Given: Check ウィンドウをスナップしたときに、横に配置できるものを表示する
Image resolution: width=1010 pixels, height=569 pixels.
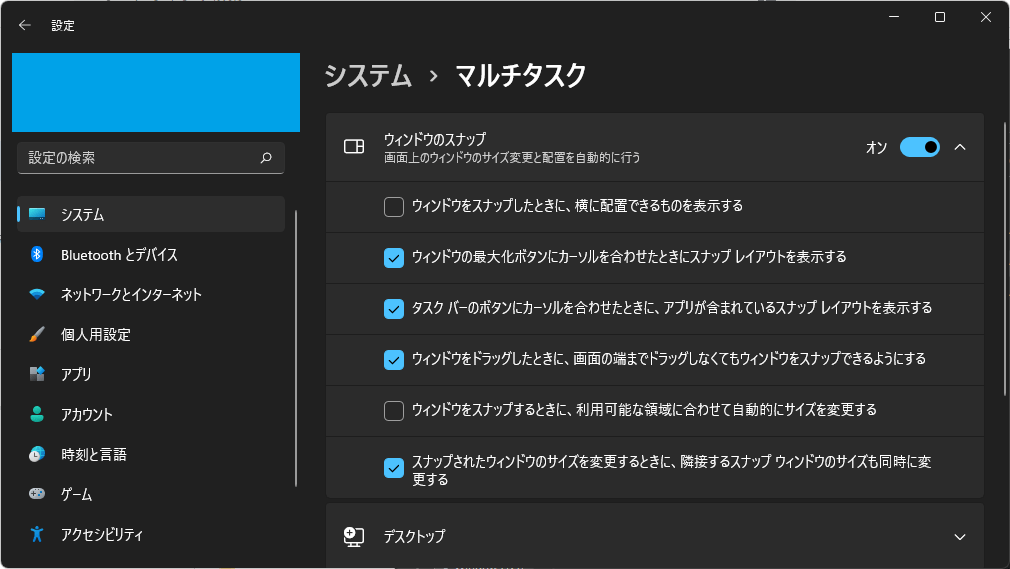Looking at the screenshot, I should tap(394, 207).
